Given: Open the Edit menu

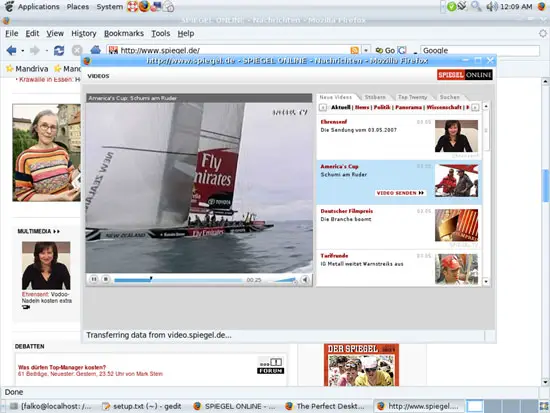Looking at the screenshot, I should [x=32, y=33].
